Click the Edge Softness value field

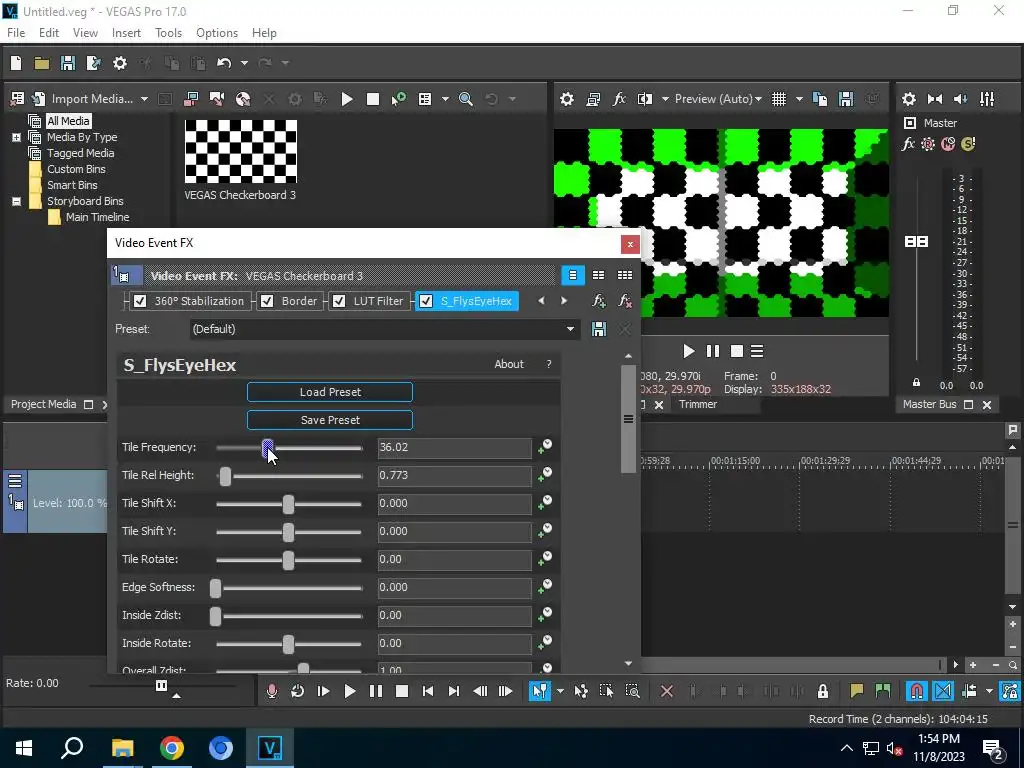[455, 588]
